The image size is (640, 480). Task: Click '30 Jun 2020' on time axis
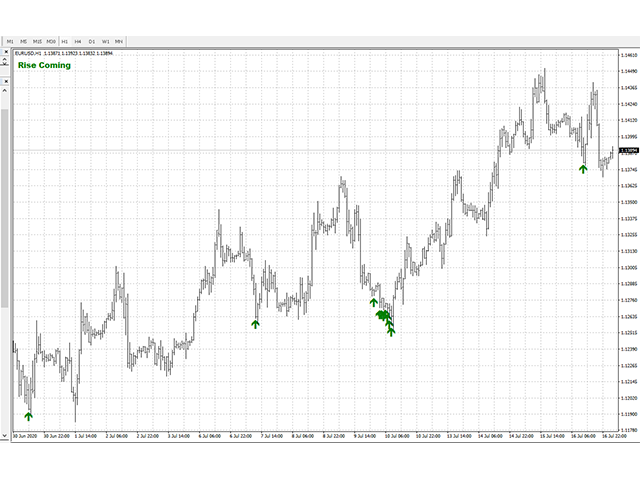[x=25, y=436]
